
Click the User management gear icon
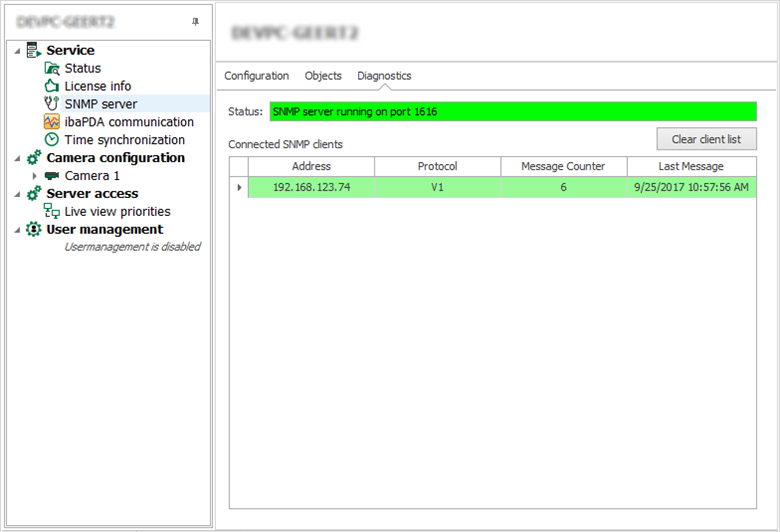point(34,230)
